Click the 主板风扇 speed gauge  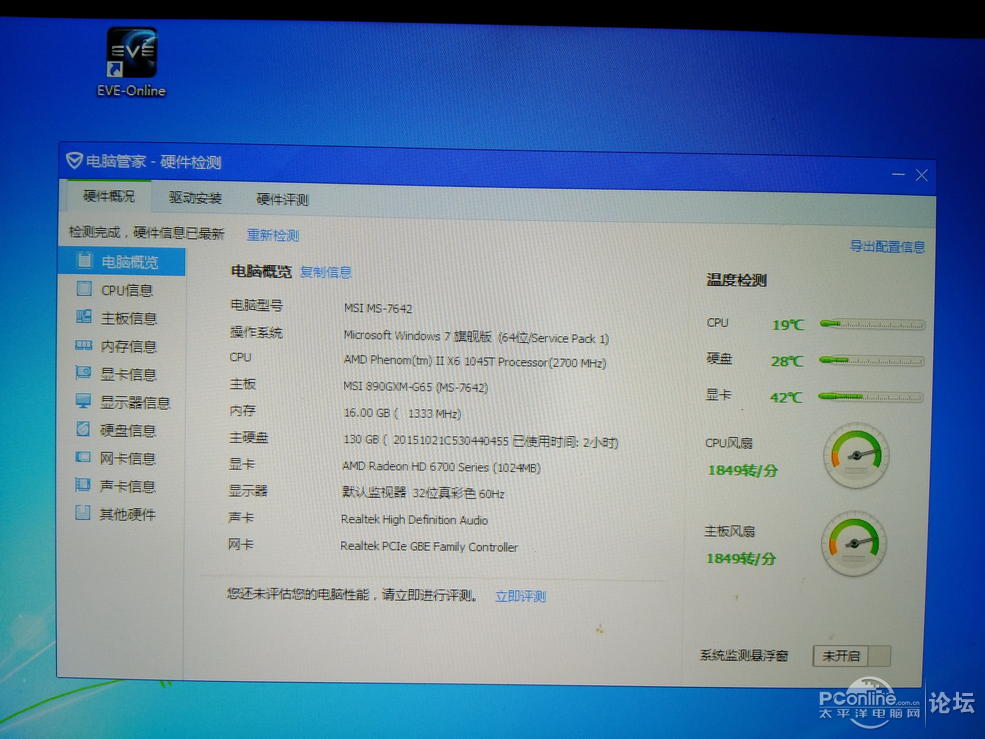(853, 544)
